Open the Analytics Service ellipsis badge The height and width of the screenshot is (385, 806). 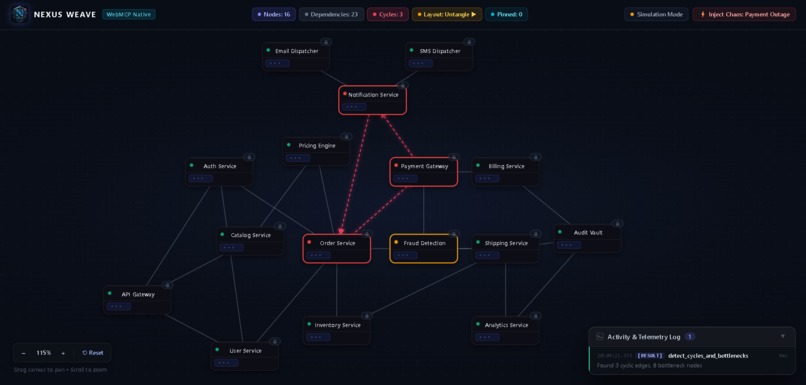coord(487,337)
